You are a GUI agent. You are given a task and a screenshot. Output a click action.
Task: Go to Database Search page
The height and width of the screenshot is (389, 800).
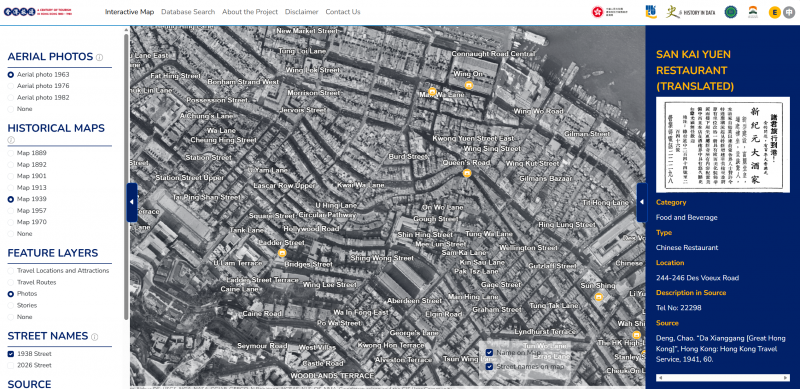click(188, 12)
